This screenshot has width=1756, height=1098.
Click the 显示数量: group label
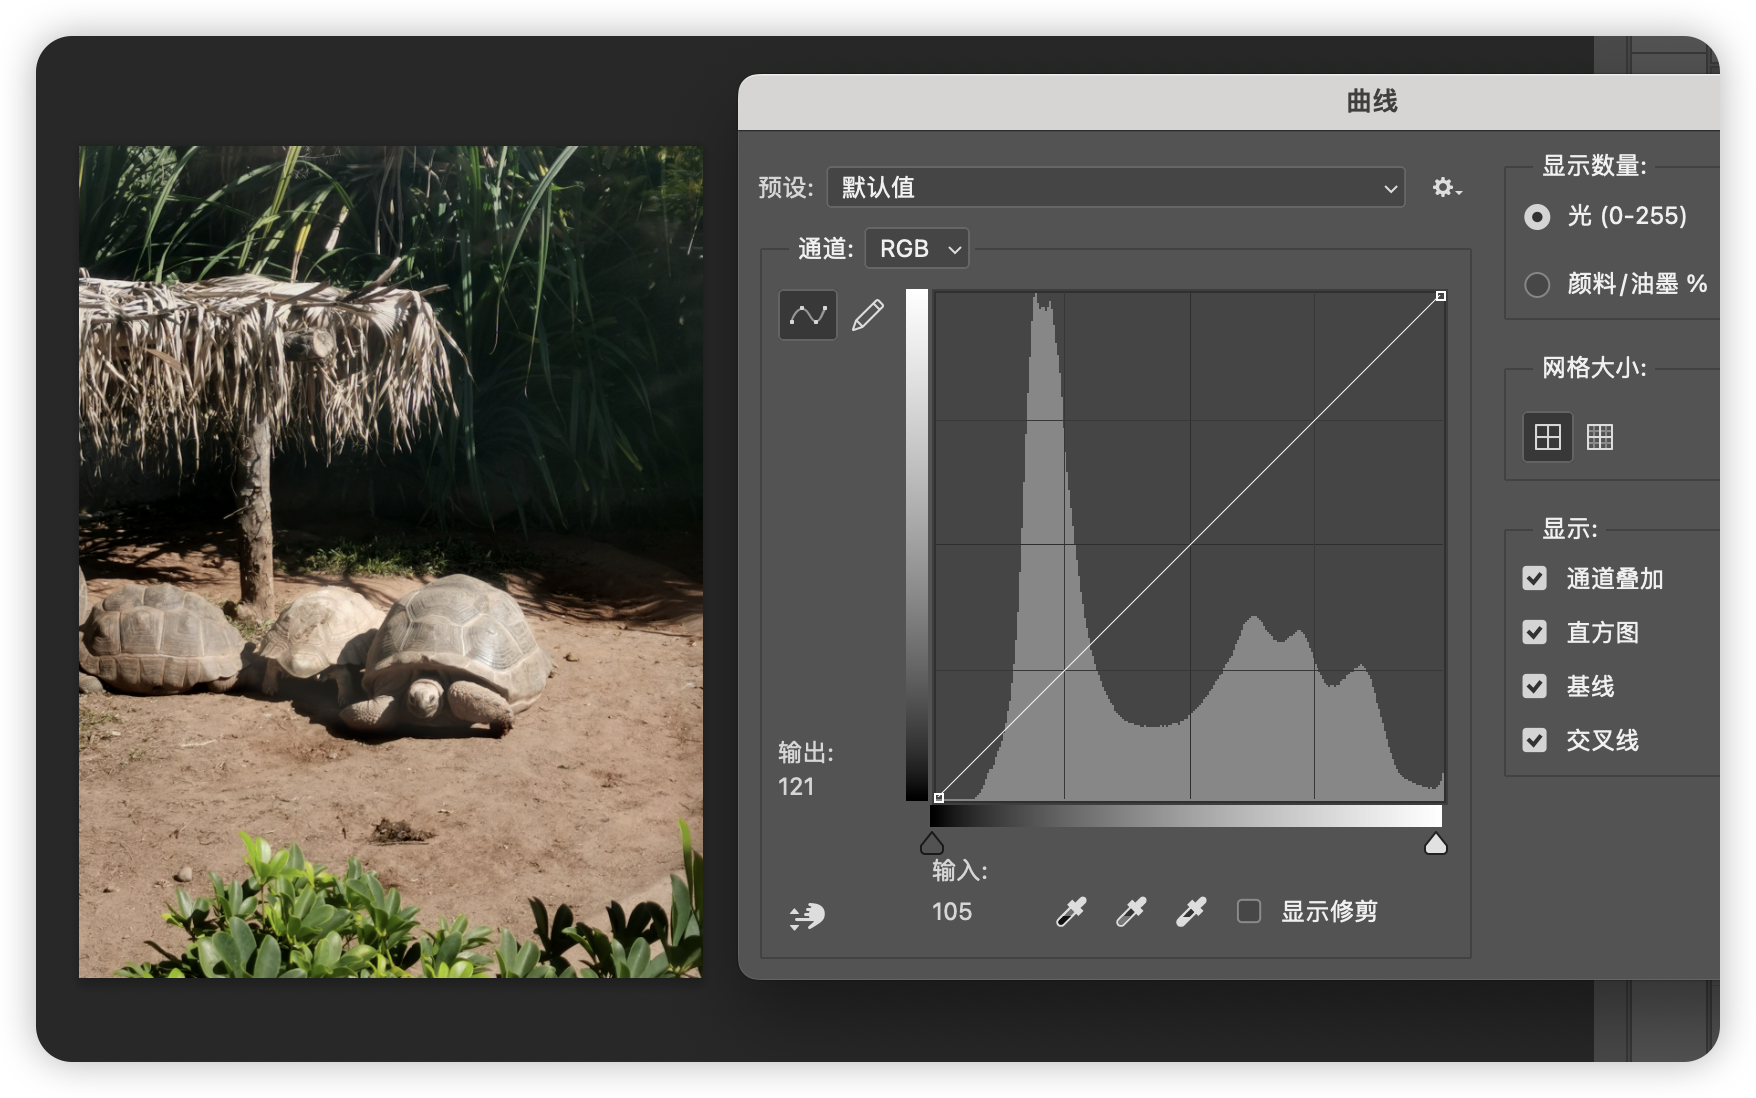[1594, 166]
